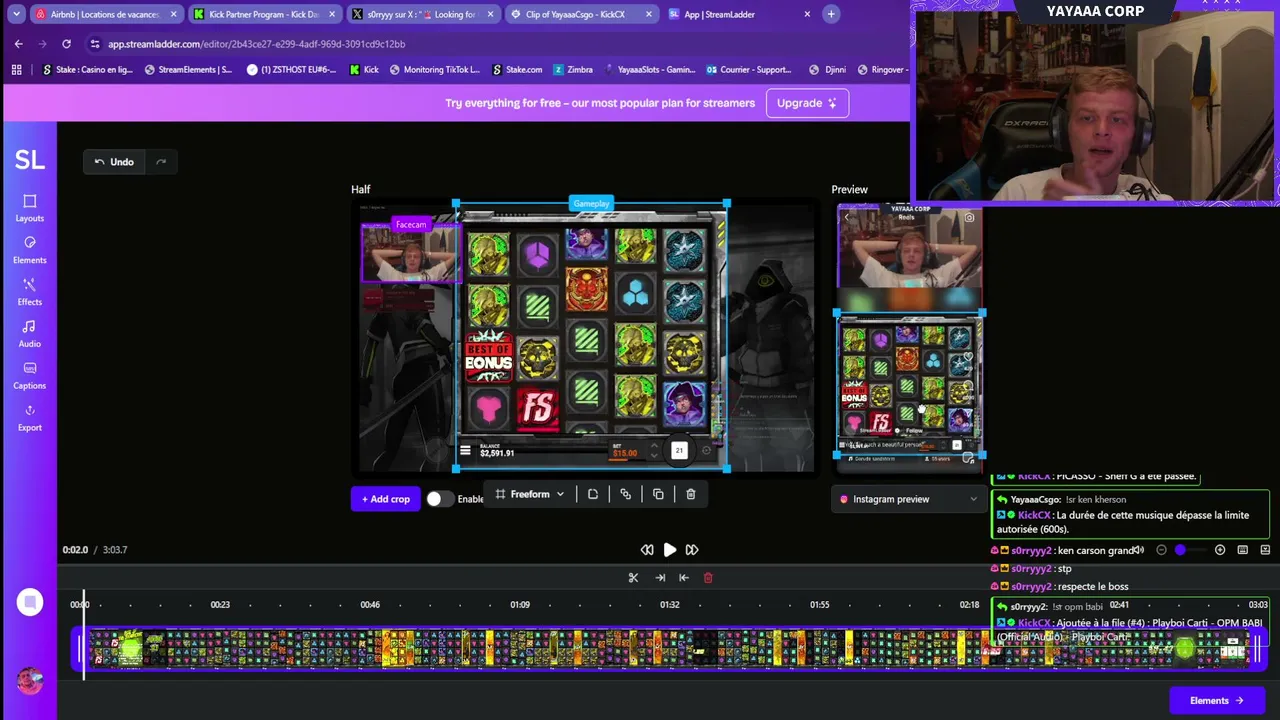Click the timeline ruler at 01:32
1280x720 pixels.
click(x=670, y=605)
